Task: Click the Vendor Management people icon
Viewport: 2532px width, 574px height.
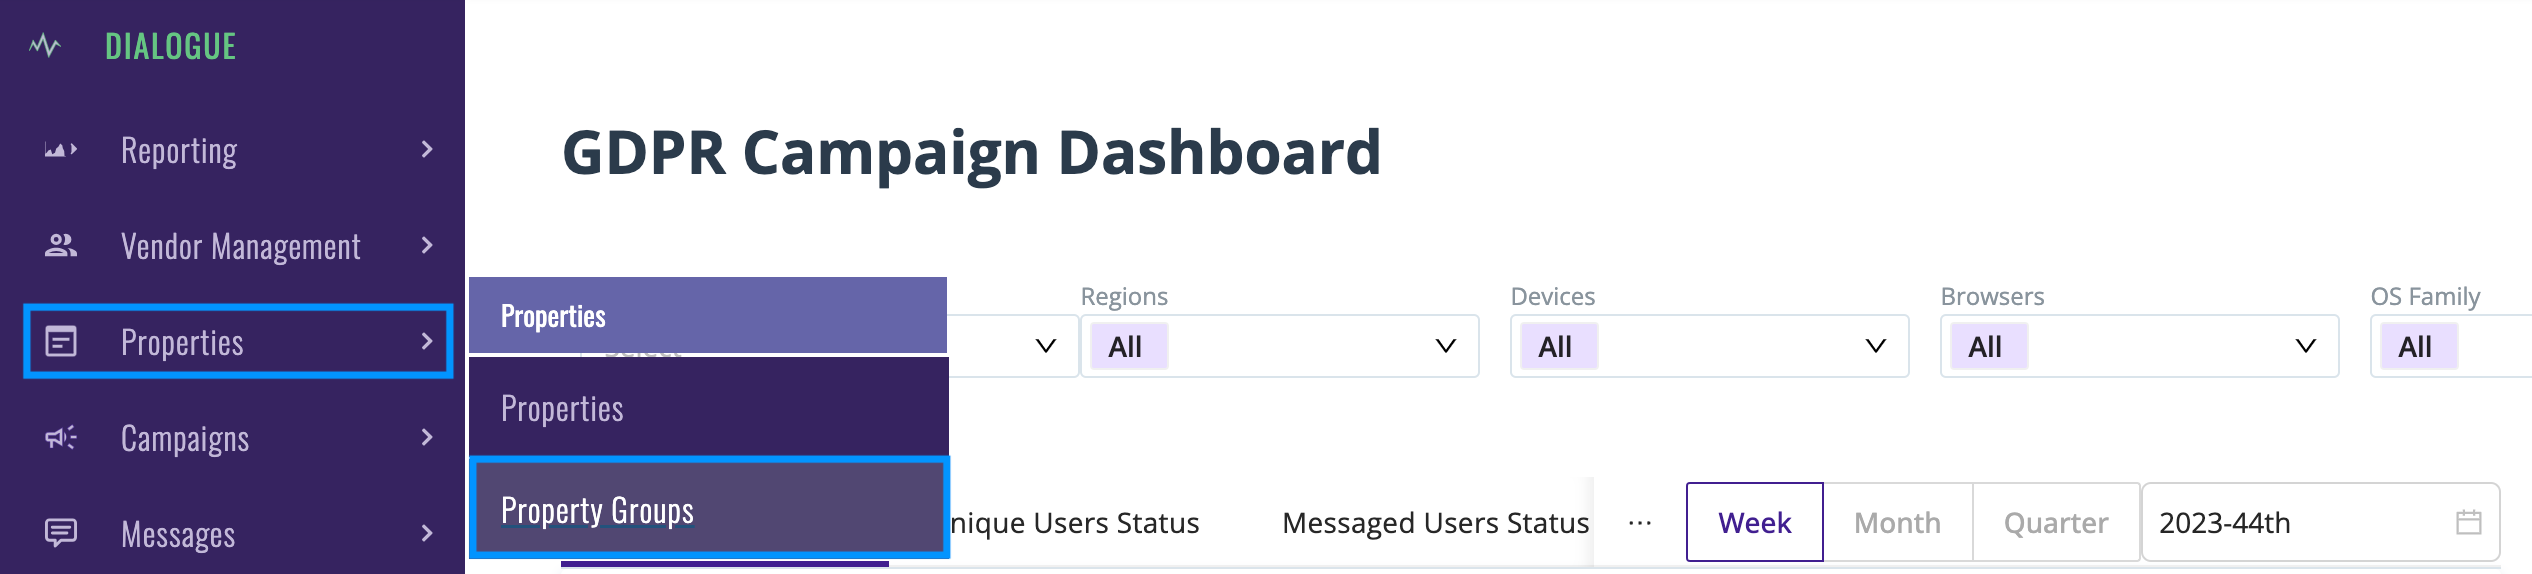Action: click(x=61, y=246)
